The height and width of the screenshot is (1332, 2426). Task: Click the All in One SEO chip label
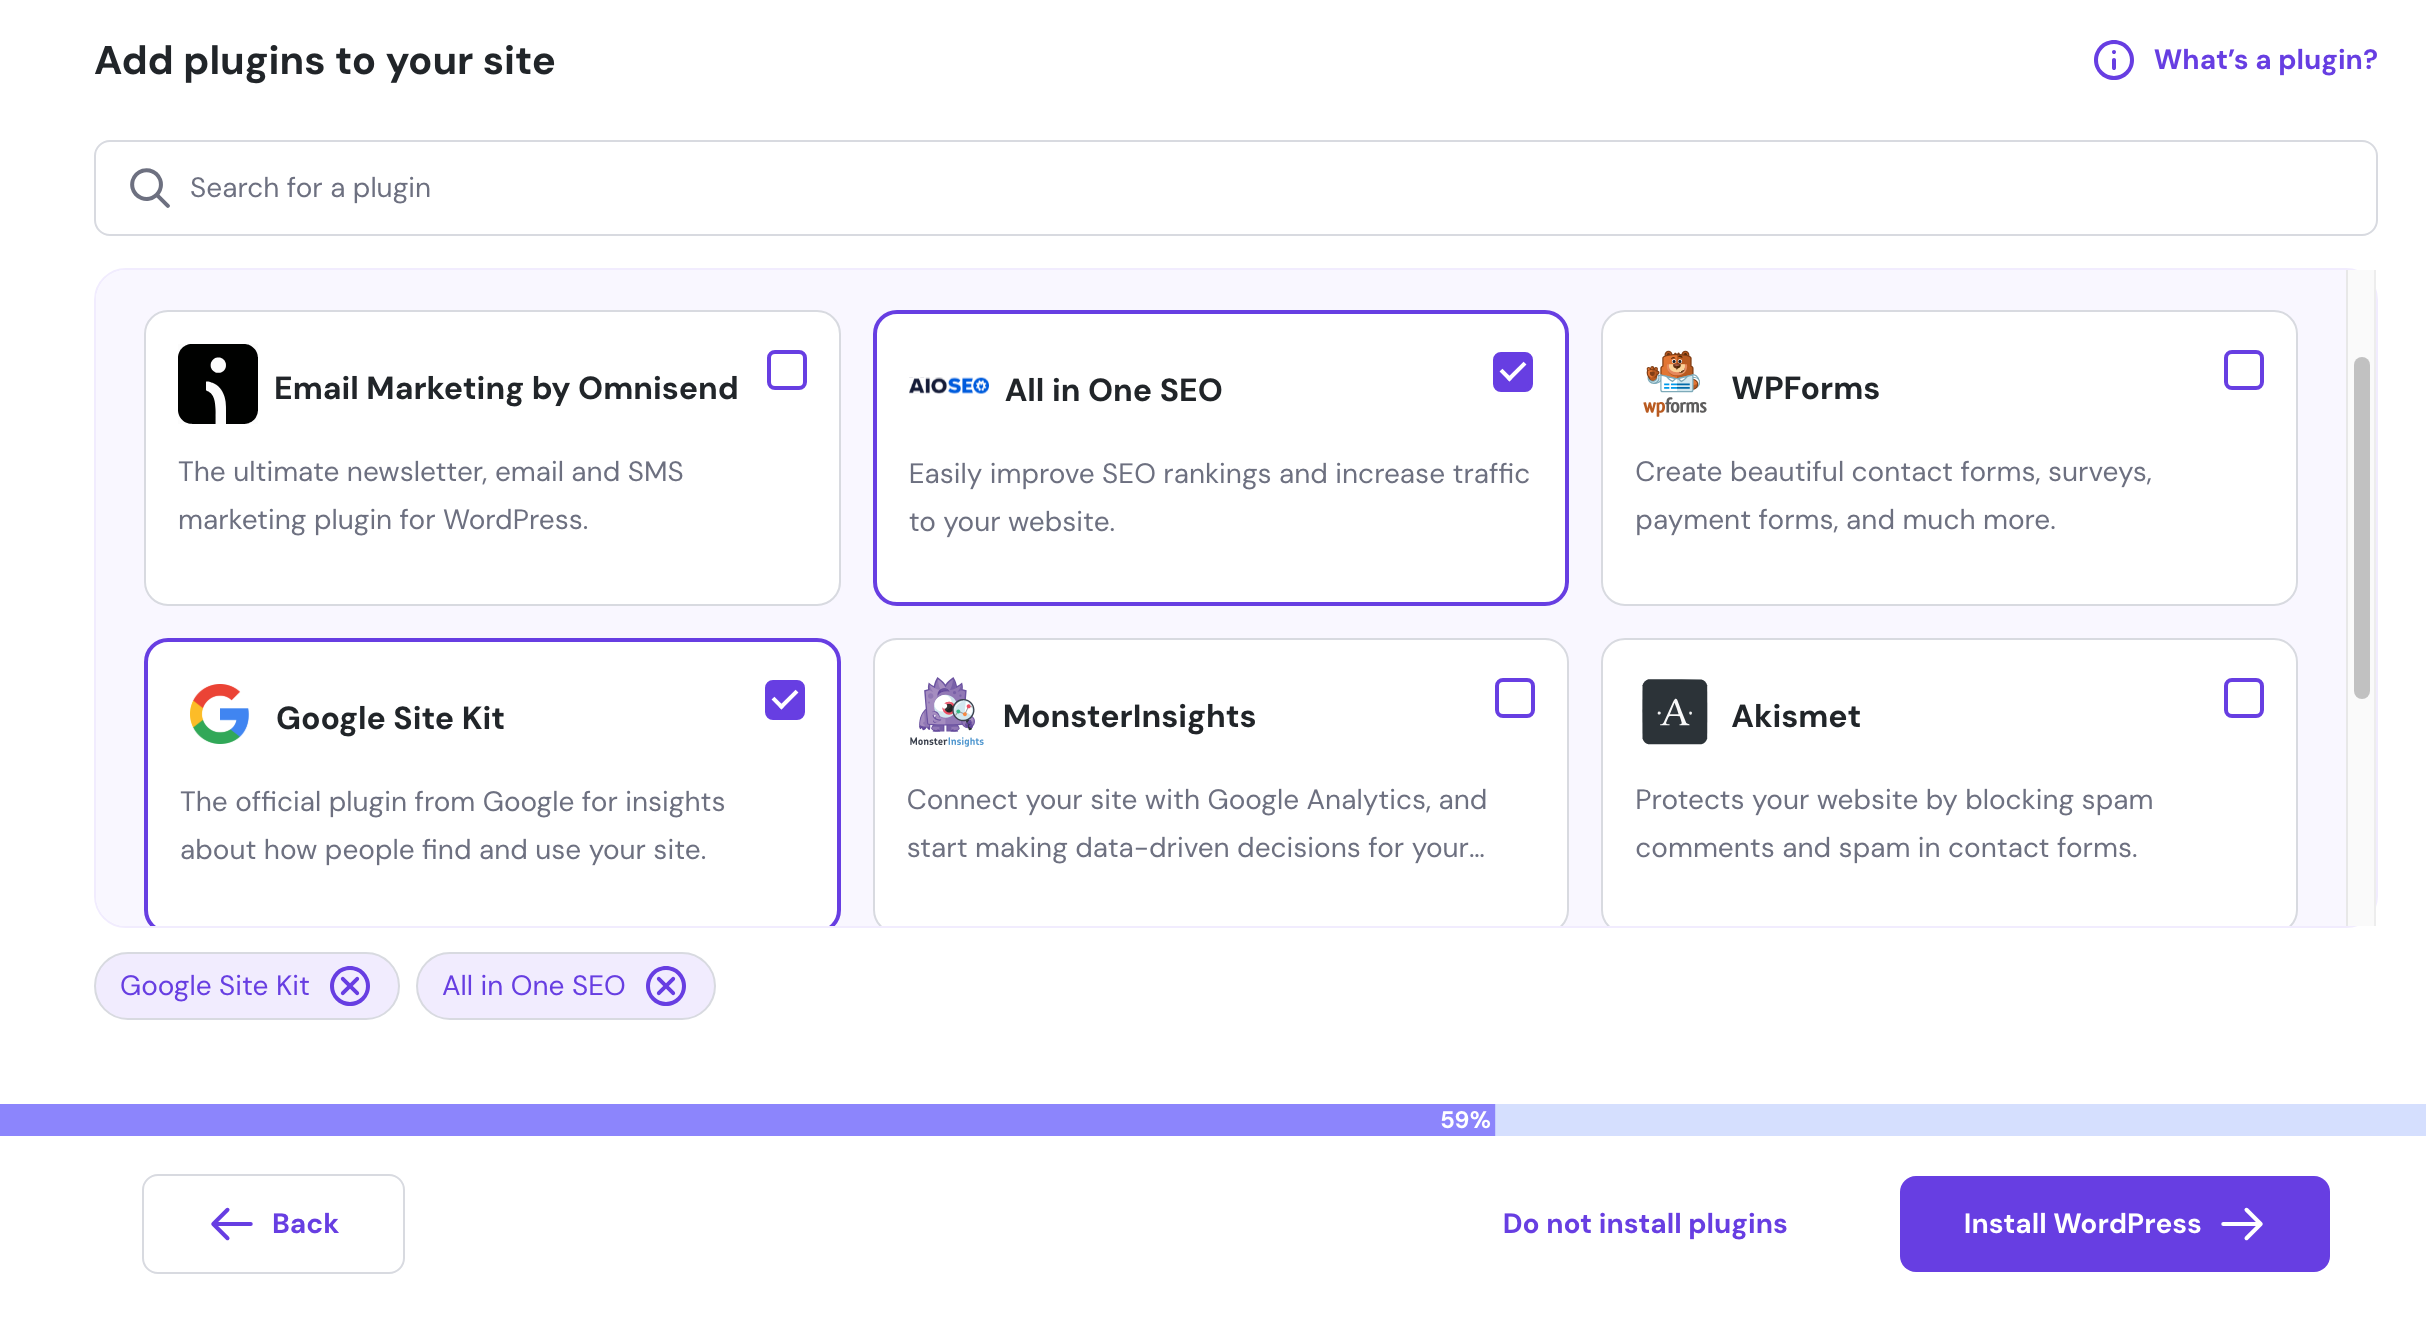(x=534, y=986)
